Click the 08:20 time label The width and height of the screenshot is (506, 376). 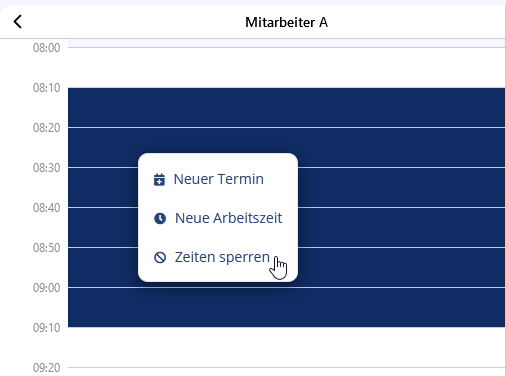pos(47,128)
